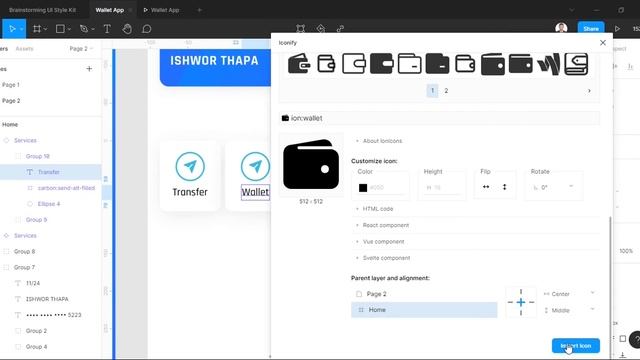Select the Text tool
The height and width of the screenshot is (360, 640).
tap(107, 29)
